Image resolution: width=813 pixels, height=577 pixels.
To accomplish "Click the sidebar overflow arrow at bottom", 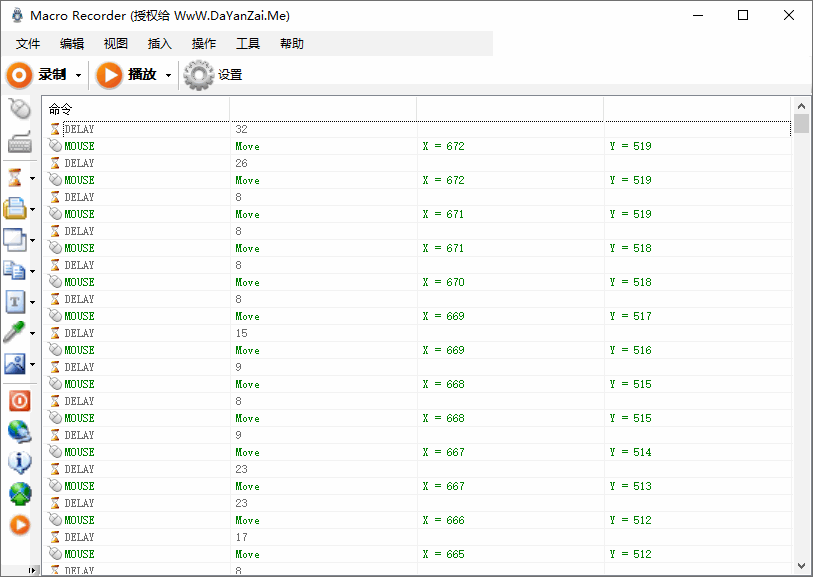I will (32, 571).
